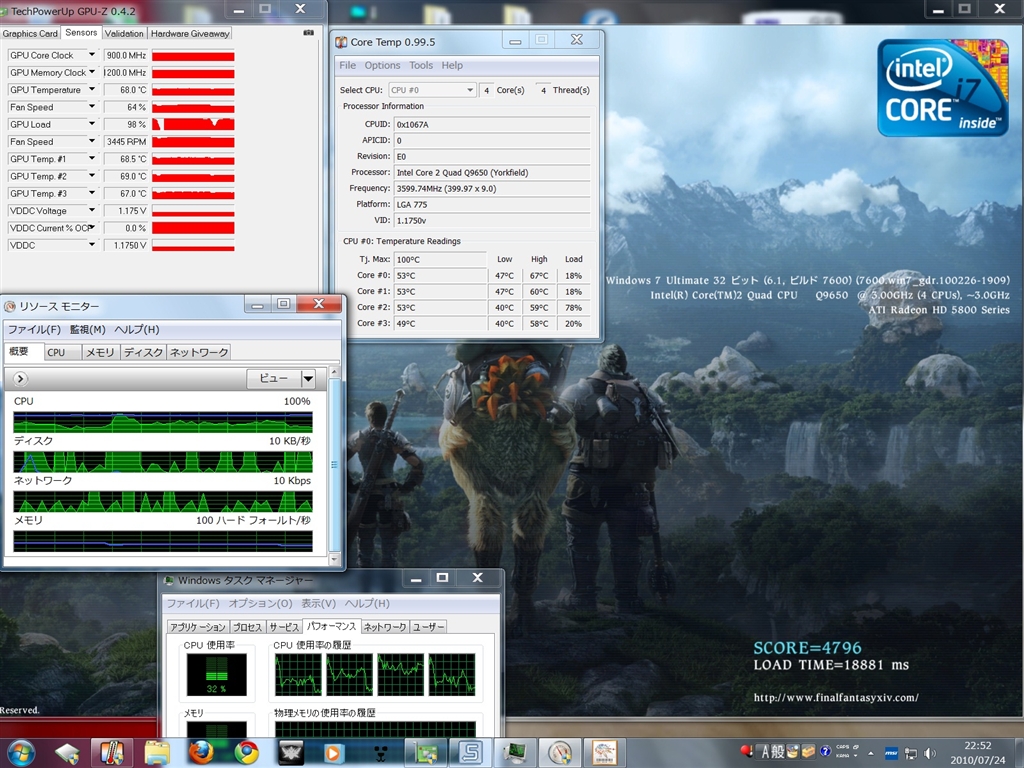This screenshot has width=1024, height=768.
Task: Open the GPU Core Clock sensor dropdown
Action: (x=92, y=56)
